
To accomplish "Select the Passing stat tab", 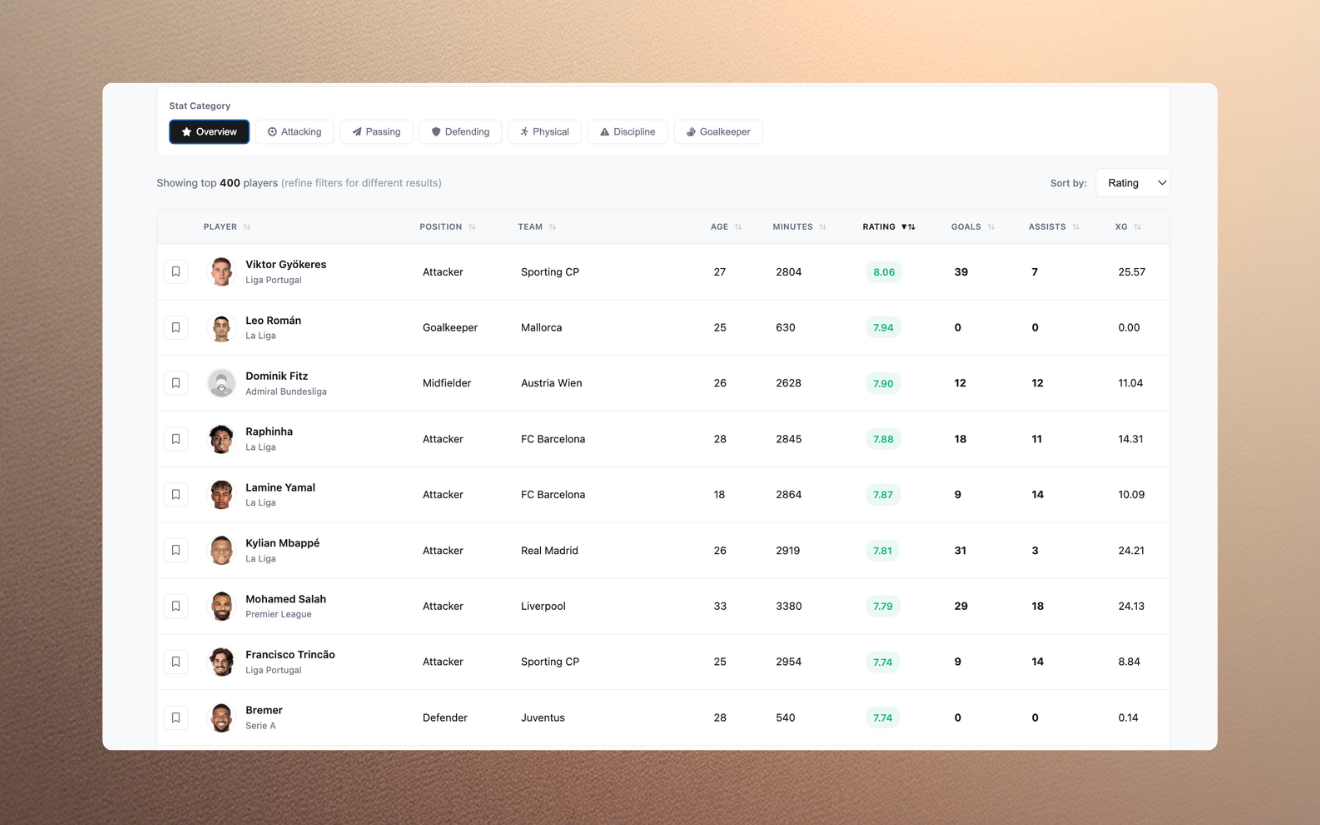I will tap(376, 132).
